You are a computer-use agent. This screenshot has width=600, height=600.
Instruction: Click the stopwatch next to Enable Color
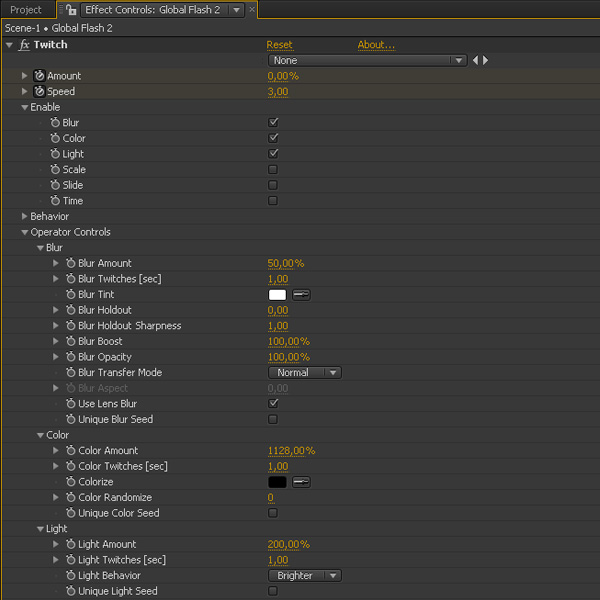55,138
